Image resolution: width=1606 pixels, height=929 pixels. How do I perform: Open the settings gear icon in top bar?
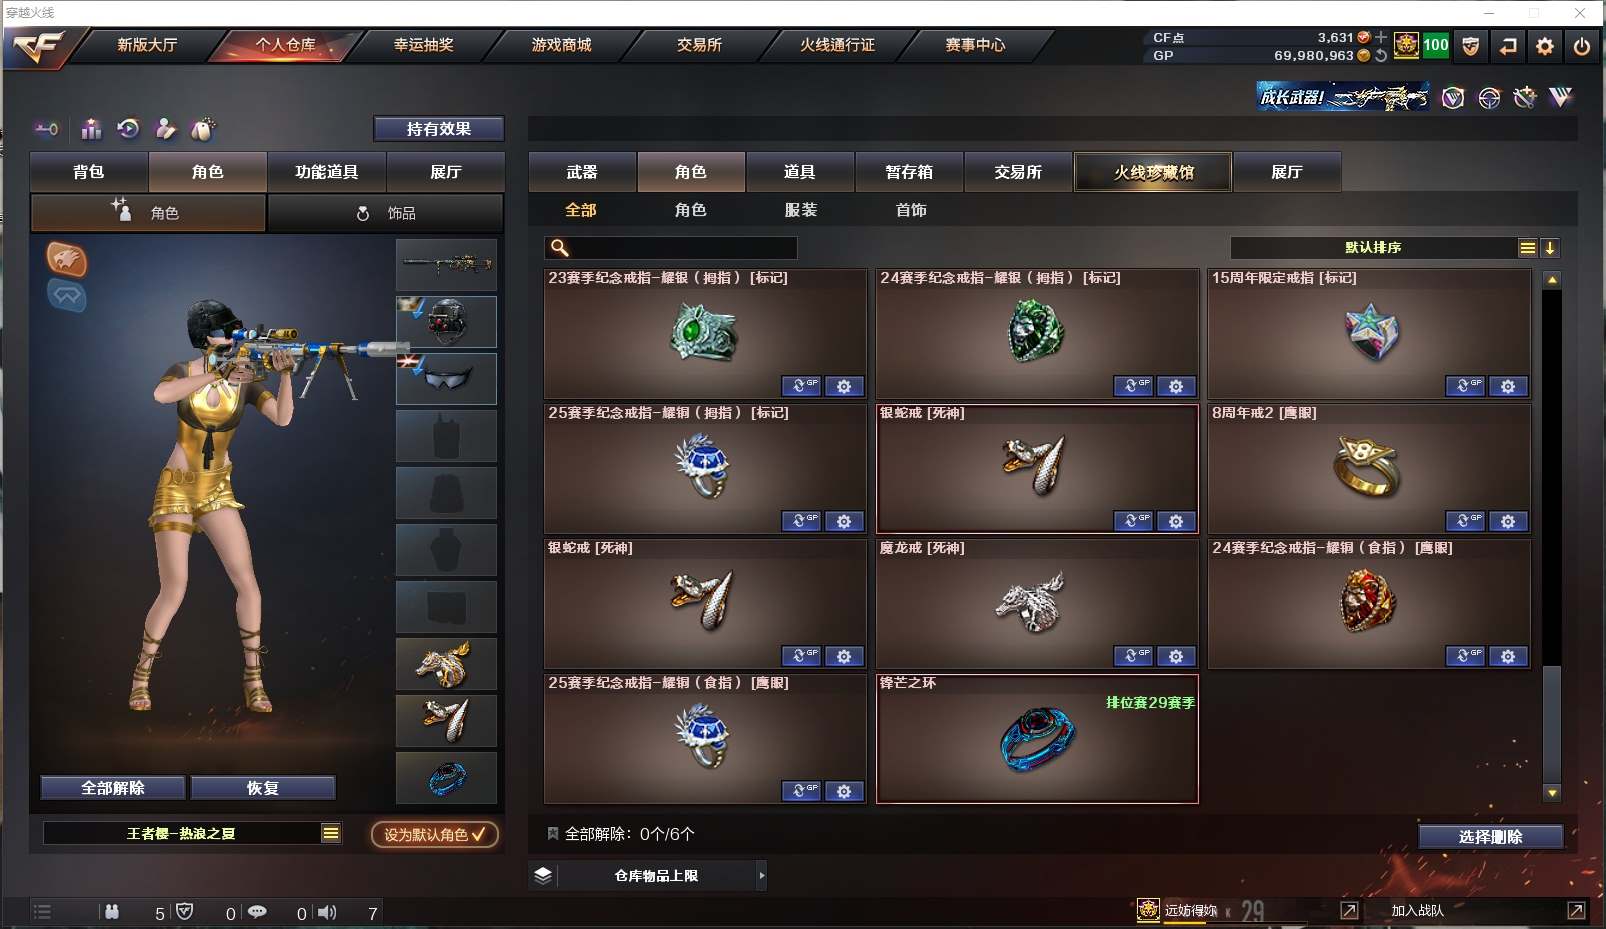pos(1544,46)
